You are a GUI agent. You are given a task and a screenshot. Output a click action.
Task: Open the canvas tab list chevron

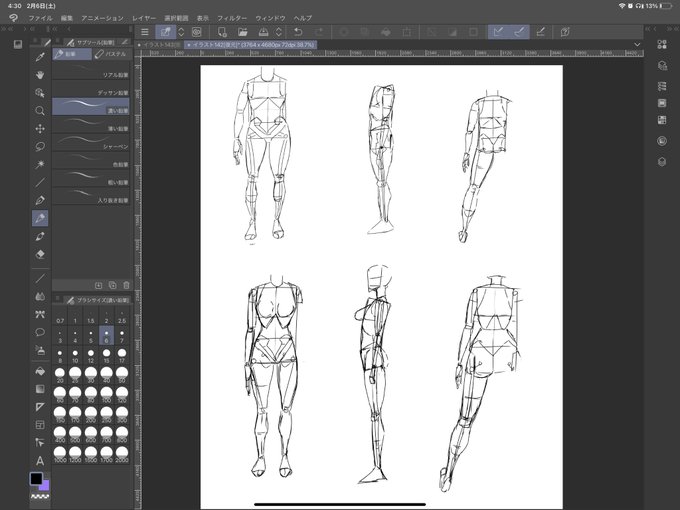click(637, 44)
